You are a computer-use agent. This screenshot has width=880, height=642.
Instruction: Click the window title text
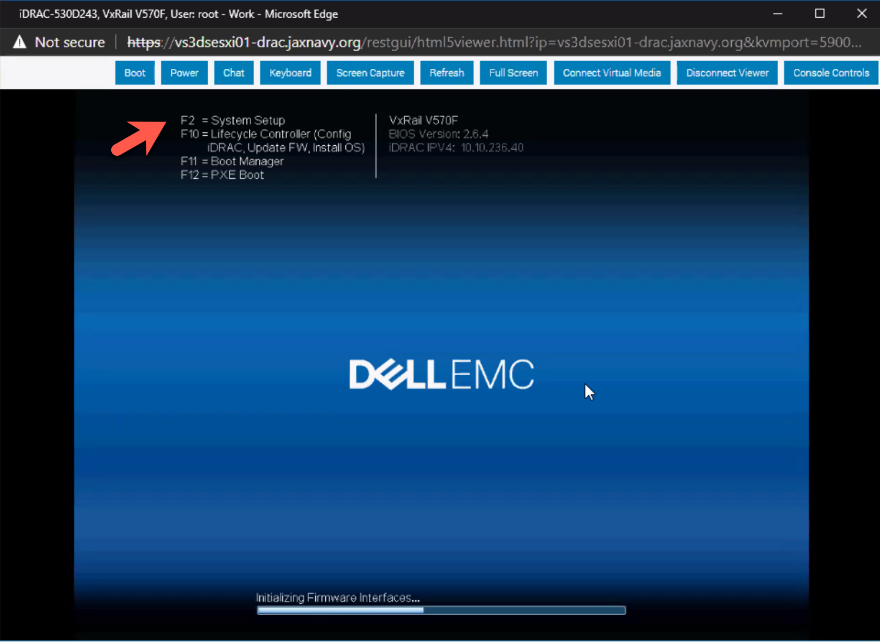coord(178,14)
